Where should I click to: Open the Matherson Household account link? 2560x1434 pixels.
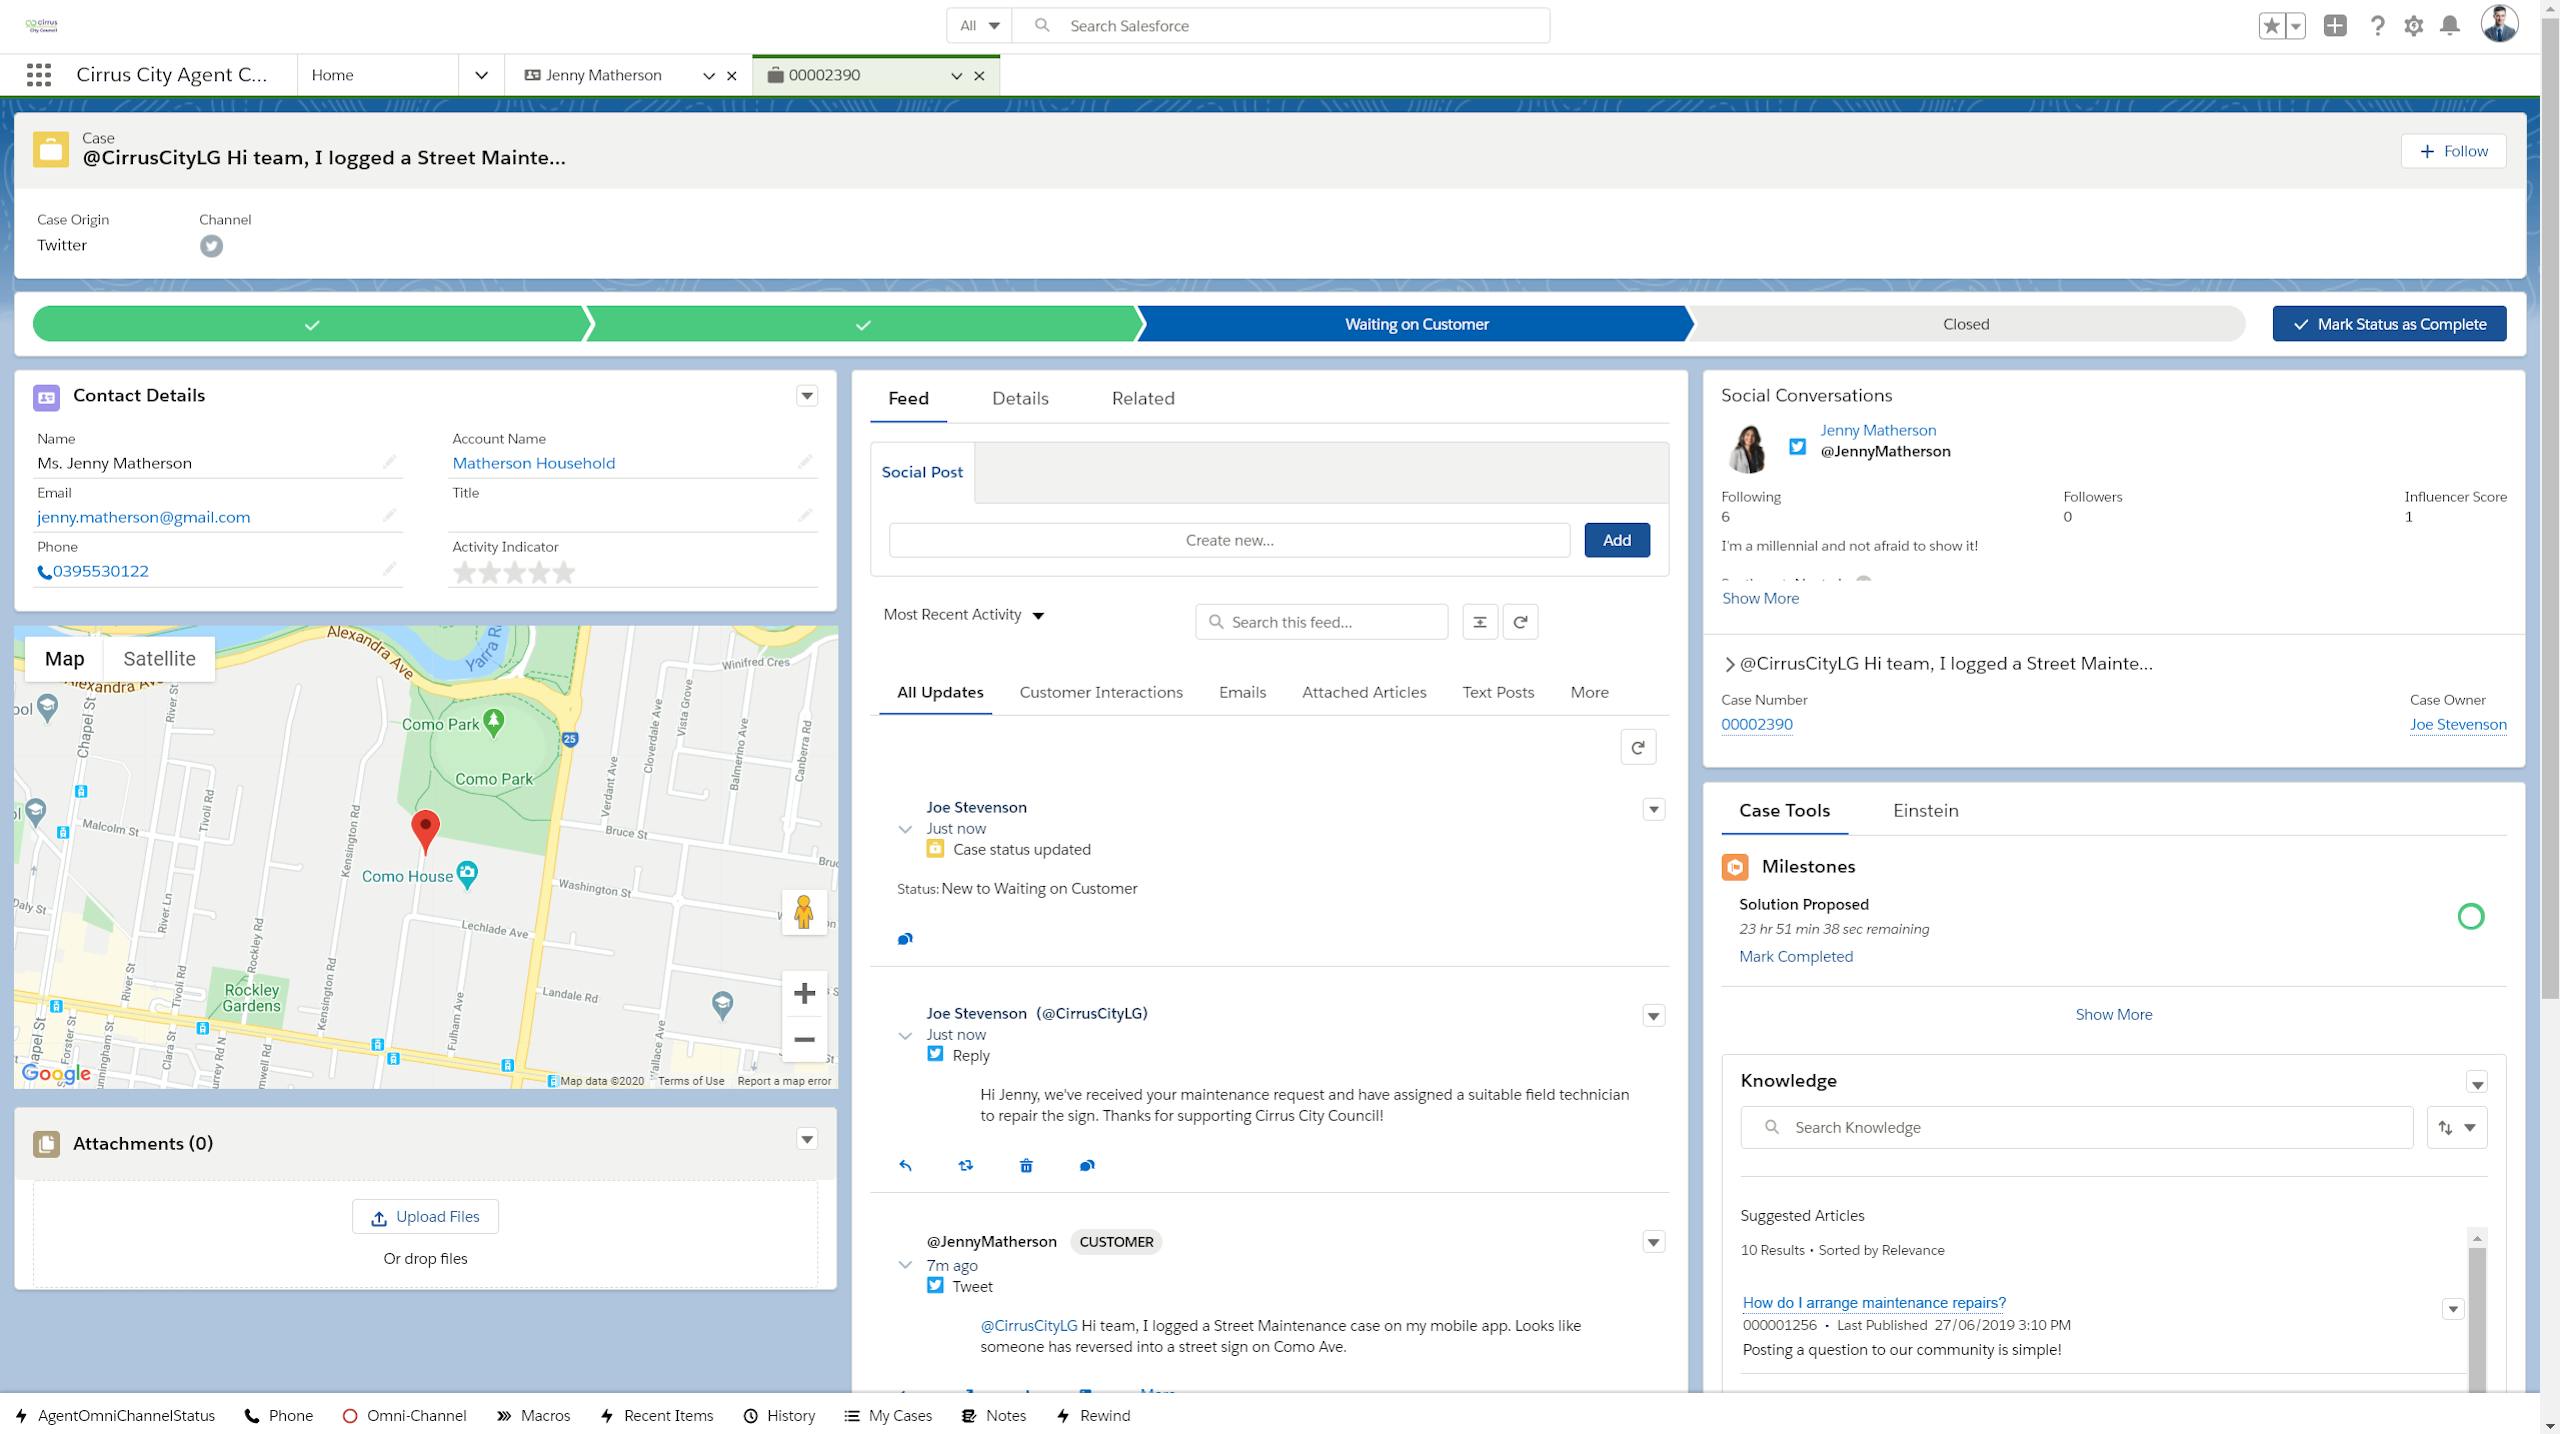533,463
